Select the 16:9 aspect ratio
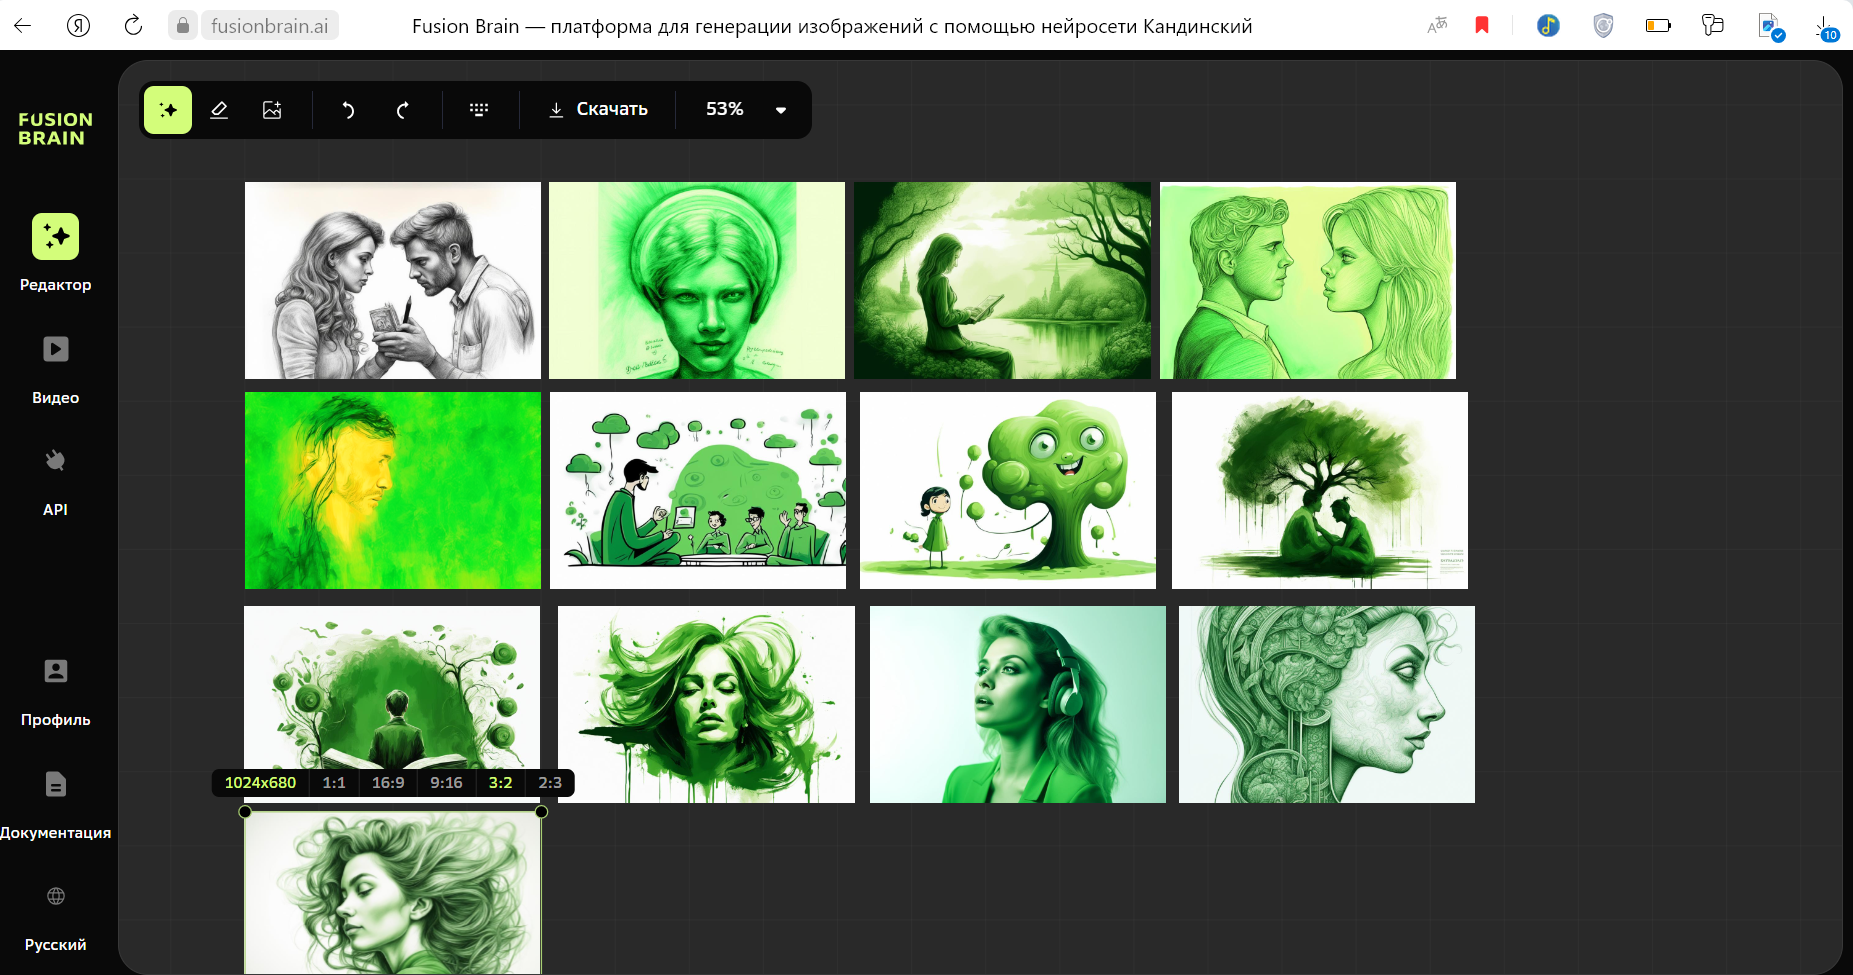1853x975 pixels. pyautogui.click(x=388, y=783)
